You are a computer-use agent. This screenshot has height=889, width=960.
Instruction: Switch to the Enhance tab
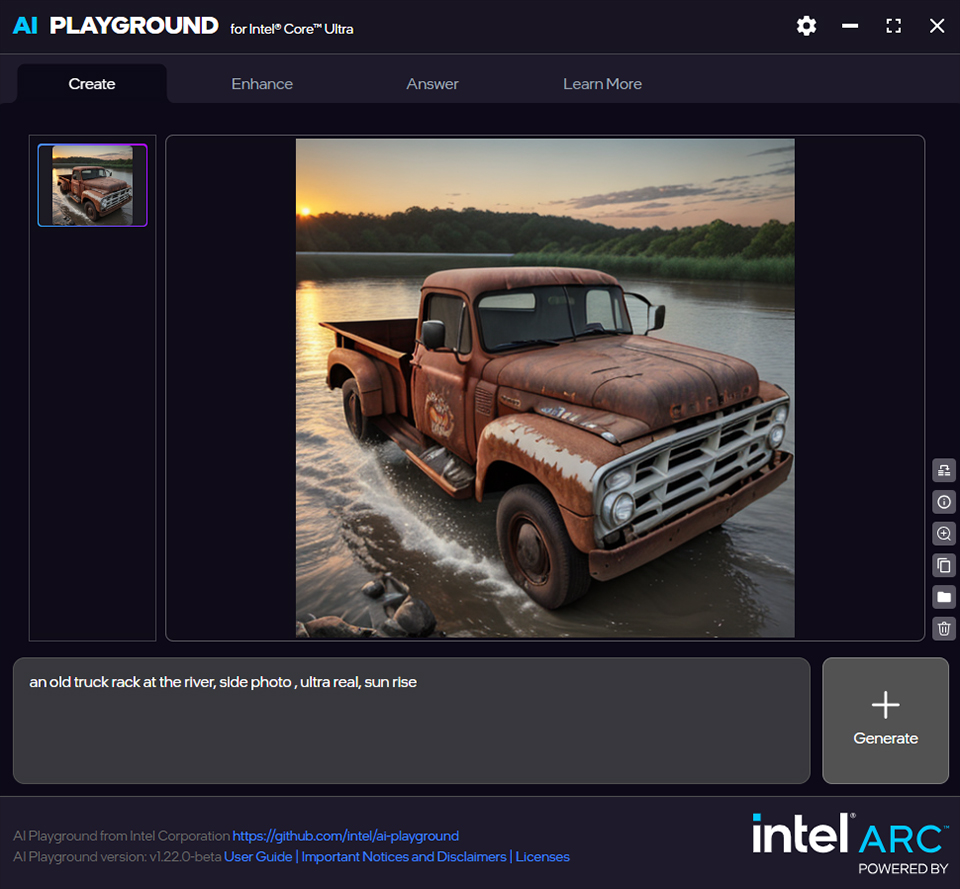point(262,84)
